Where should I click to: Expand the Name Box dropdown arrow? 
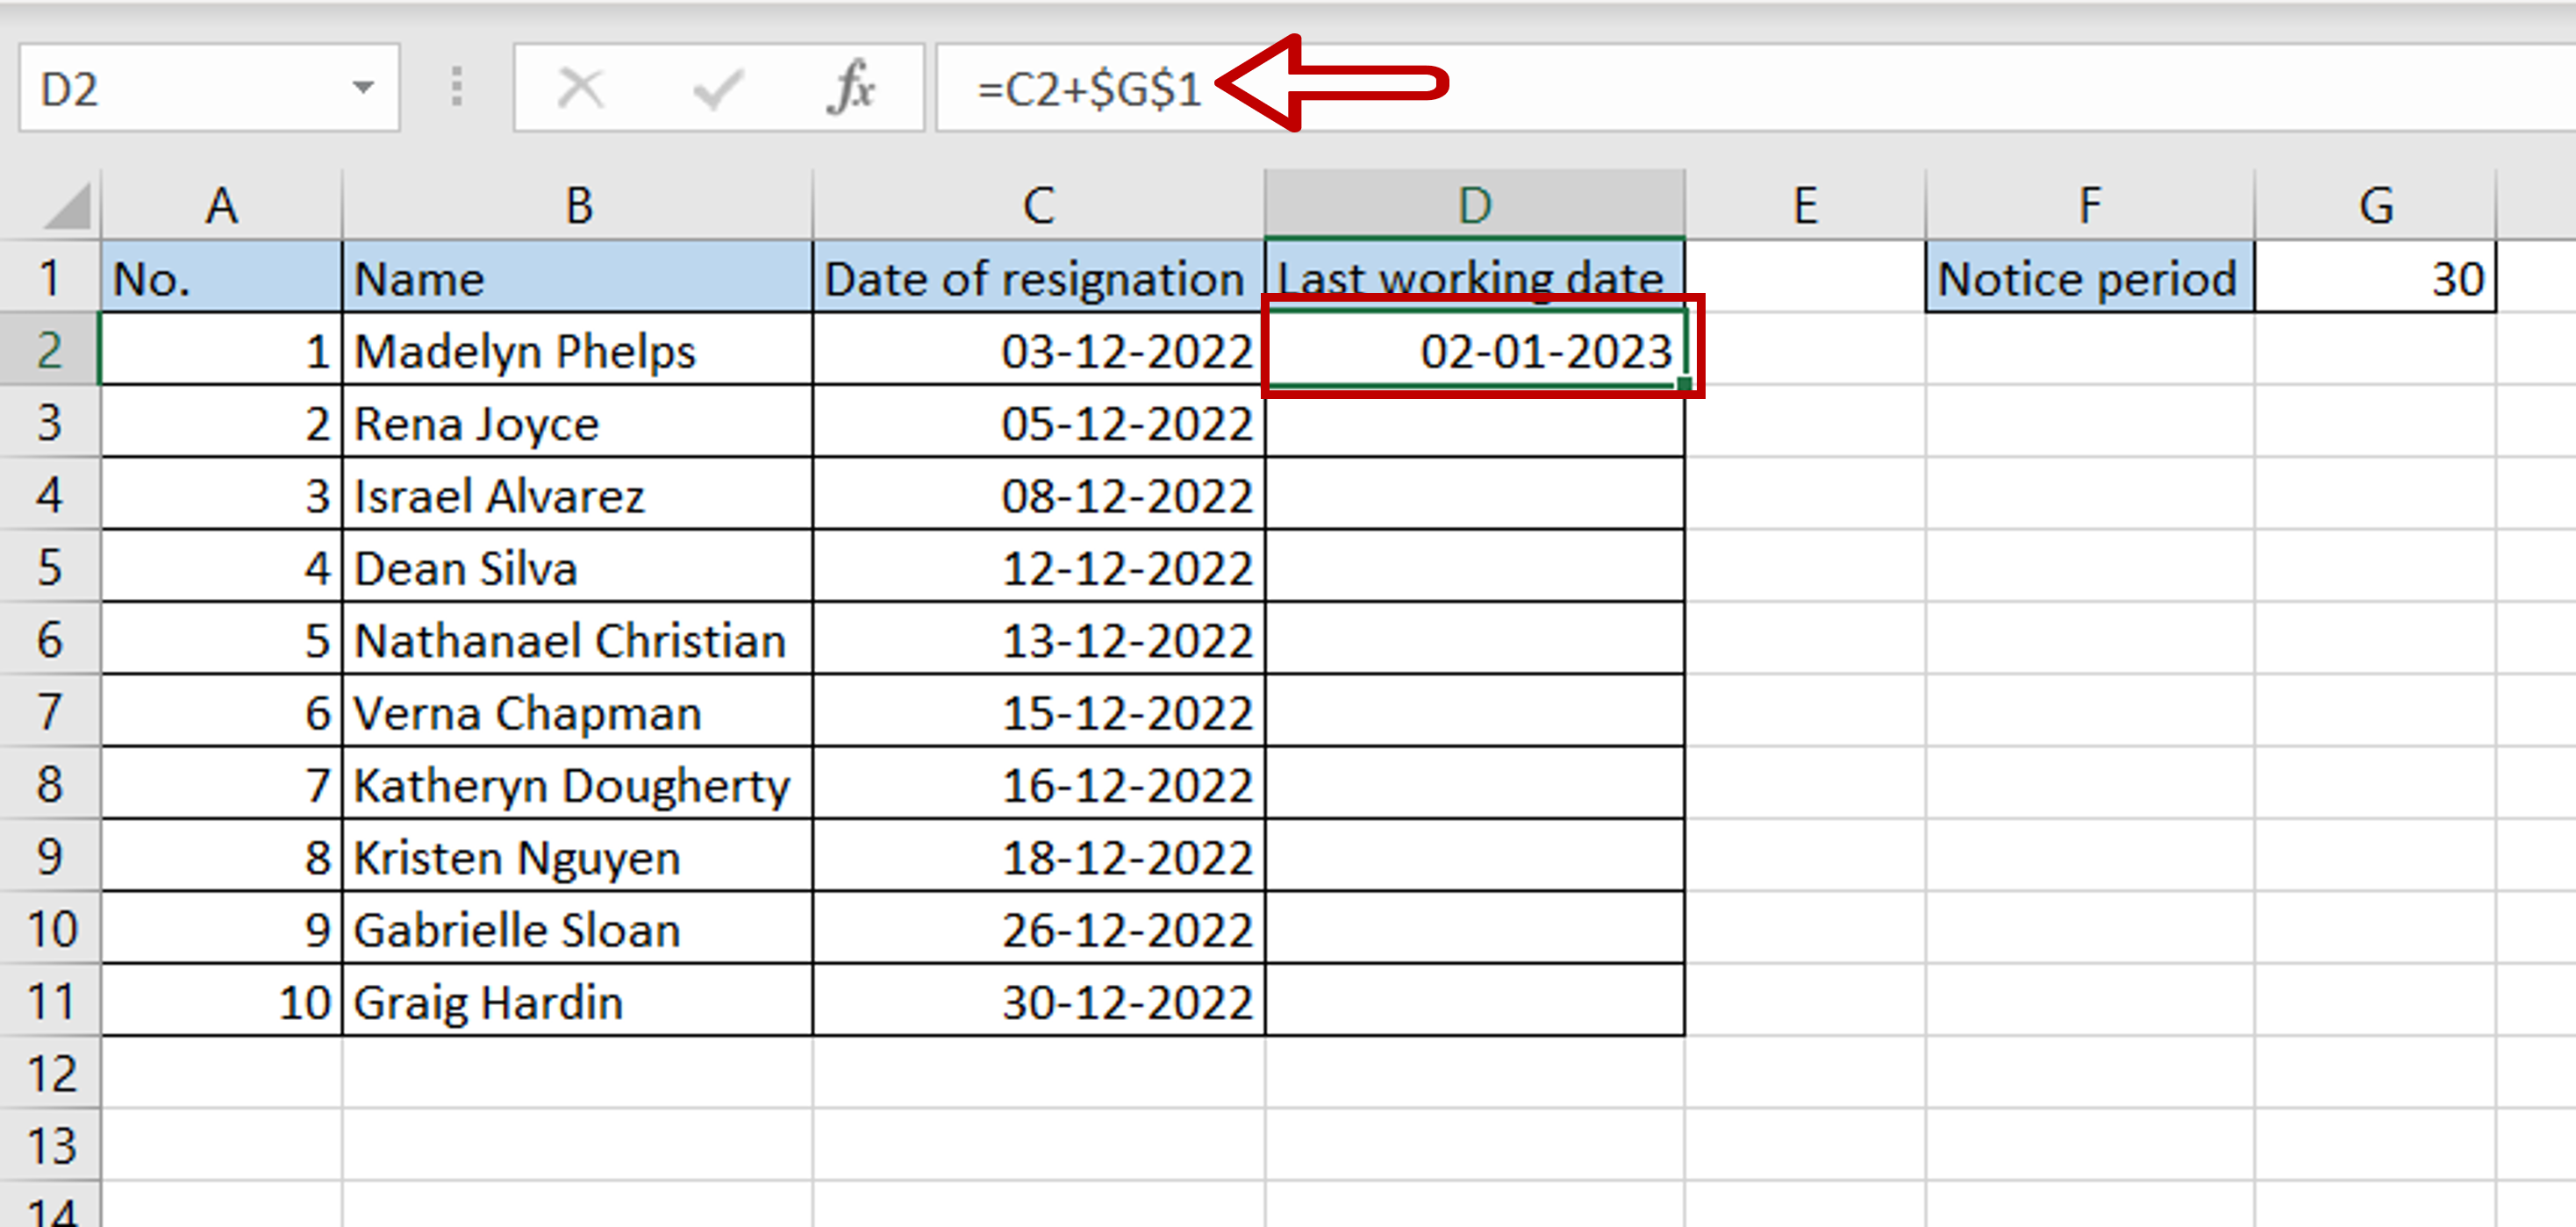(363, 88)
